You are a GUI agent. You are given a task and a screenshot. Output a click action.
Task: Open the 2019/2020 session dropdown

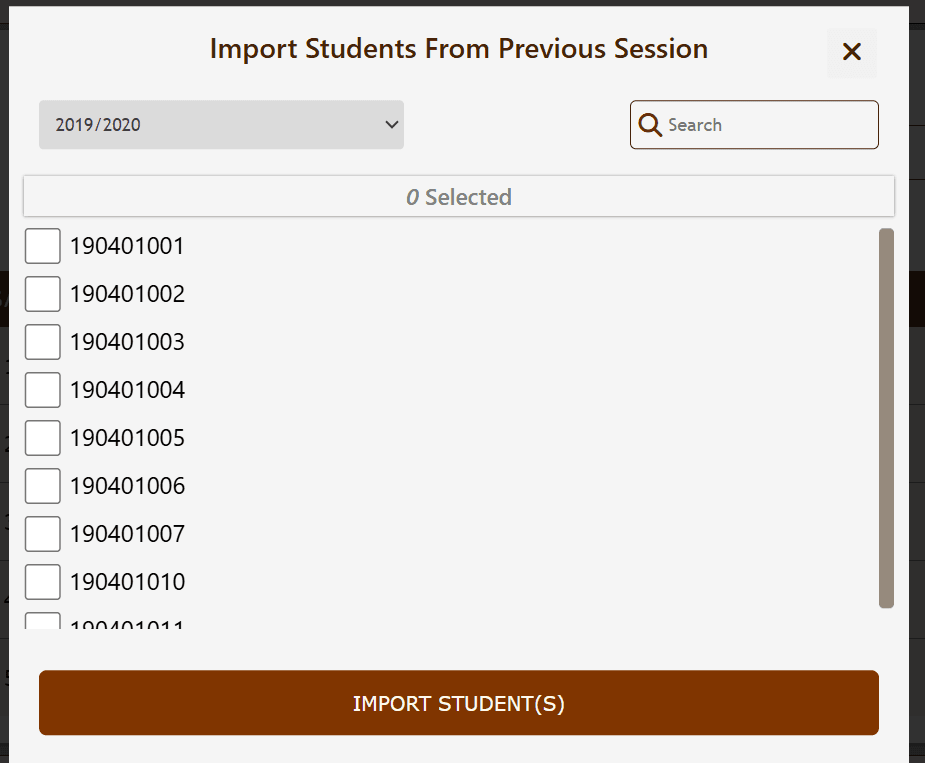point(220,124)
